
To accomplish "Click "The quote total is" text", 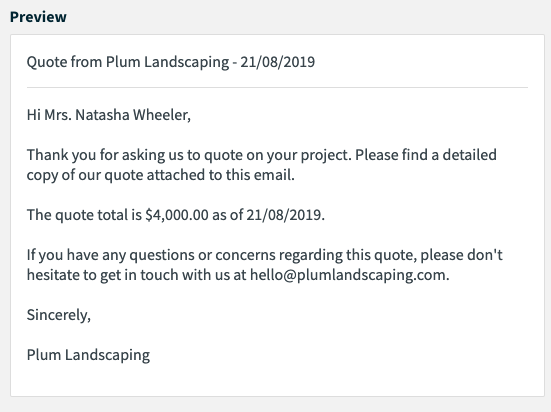I will click(x=84, y=215).
